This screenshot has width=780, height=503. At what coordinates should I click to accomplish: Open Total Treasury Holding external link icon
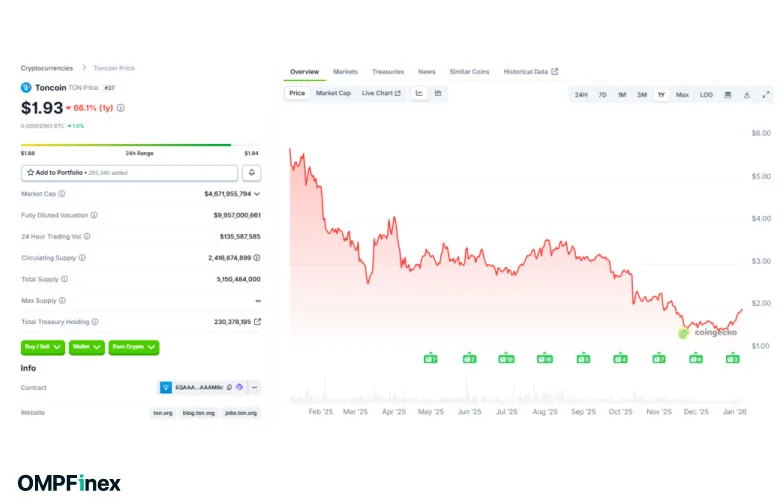(257, 322)
